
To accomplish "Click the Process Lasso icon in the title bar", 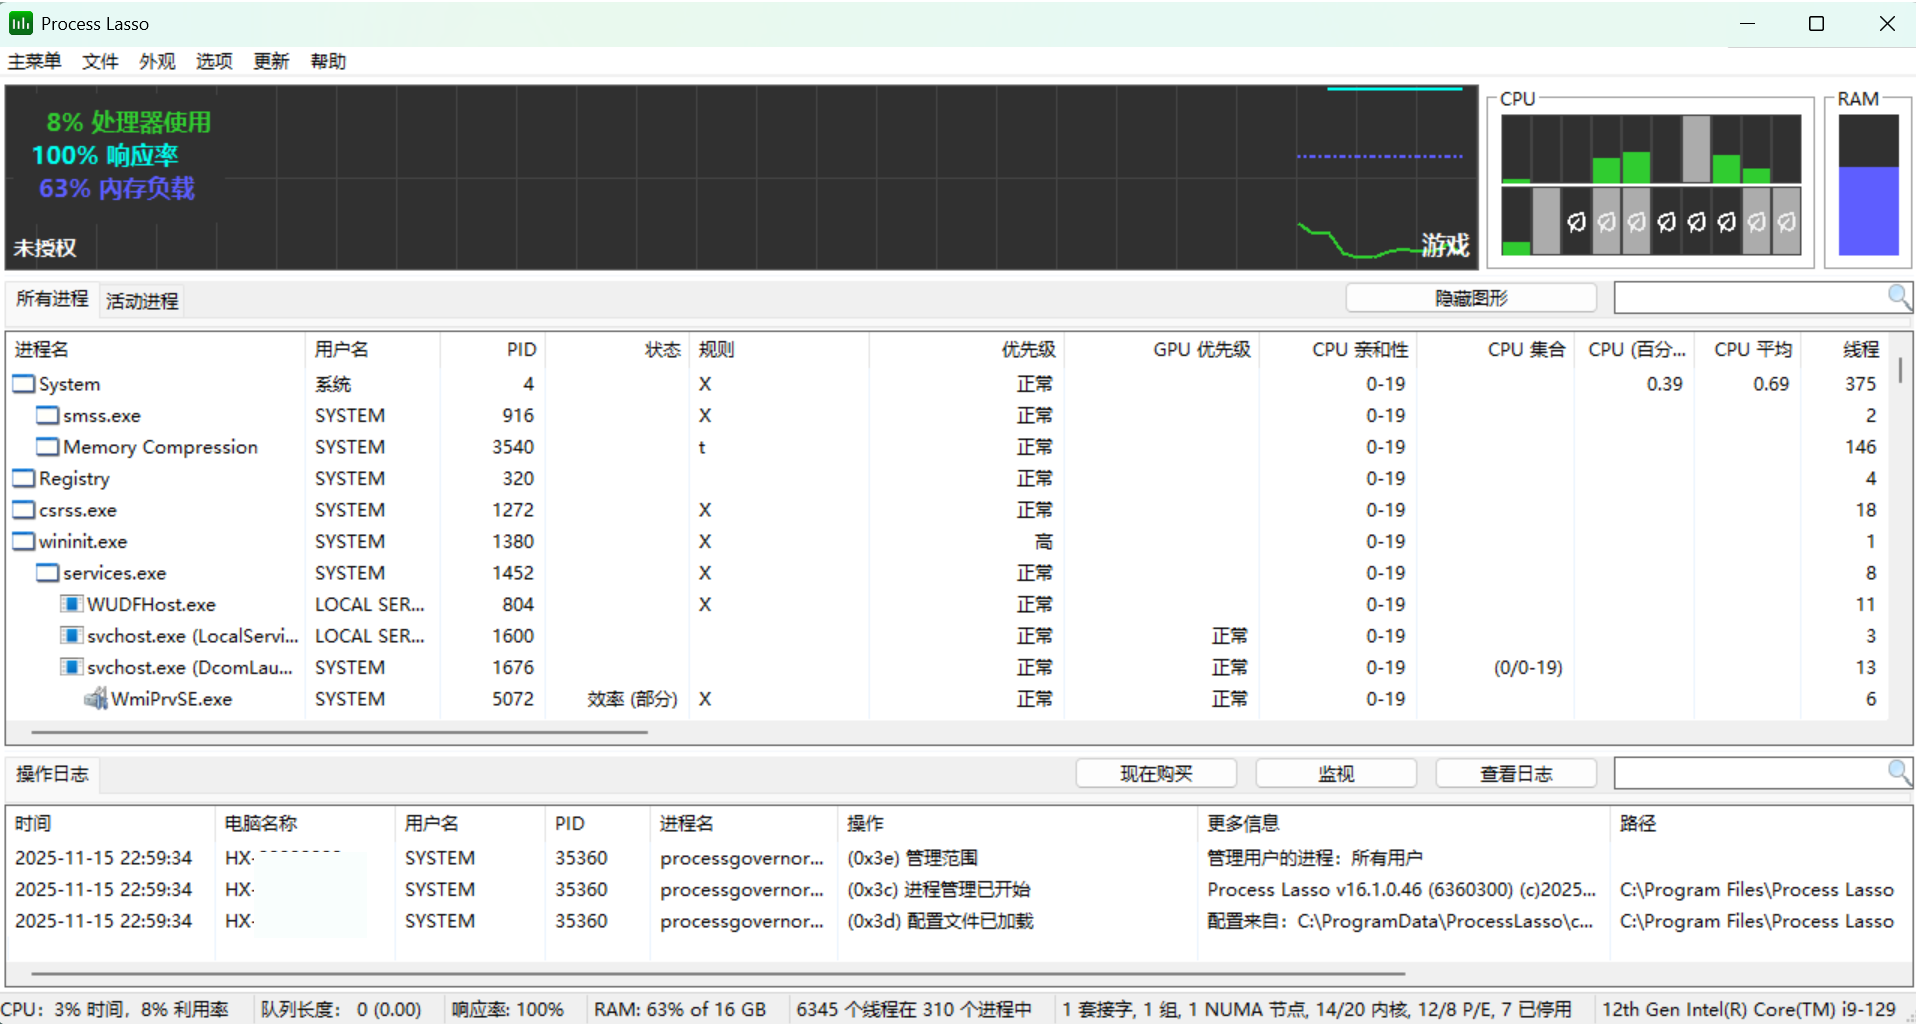I will click(20, 22).
